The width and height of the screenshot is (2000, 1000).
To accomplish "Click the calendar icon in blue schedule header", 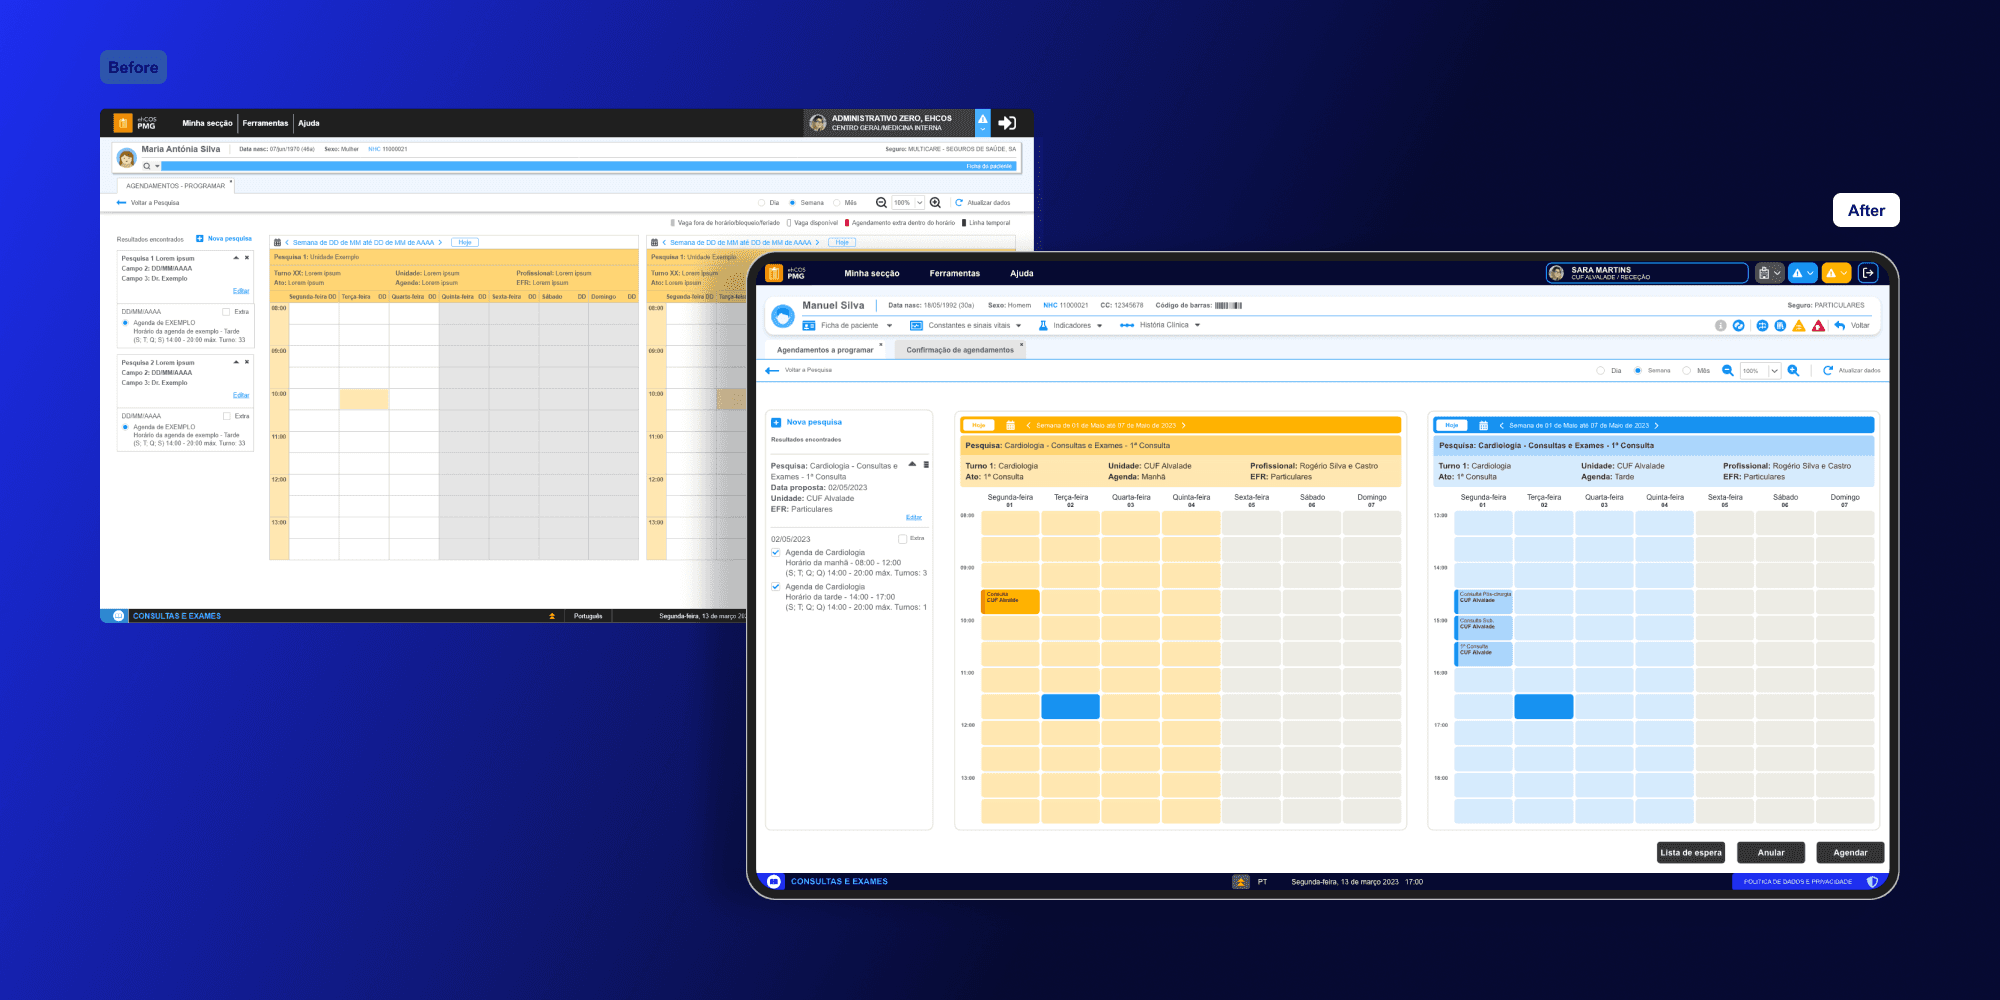I will [x=1483, y=425].
